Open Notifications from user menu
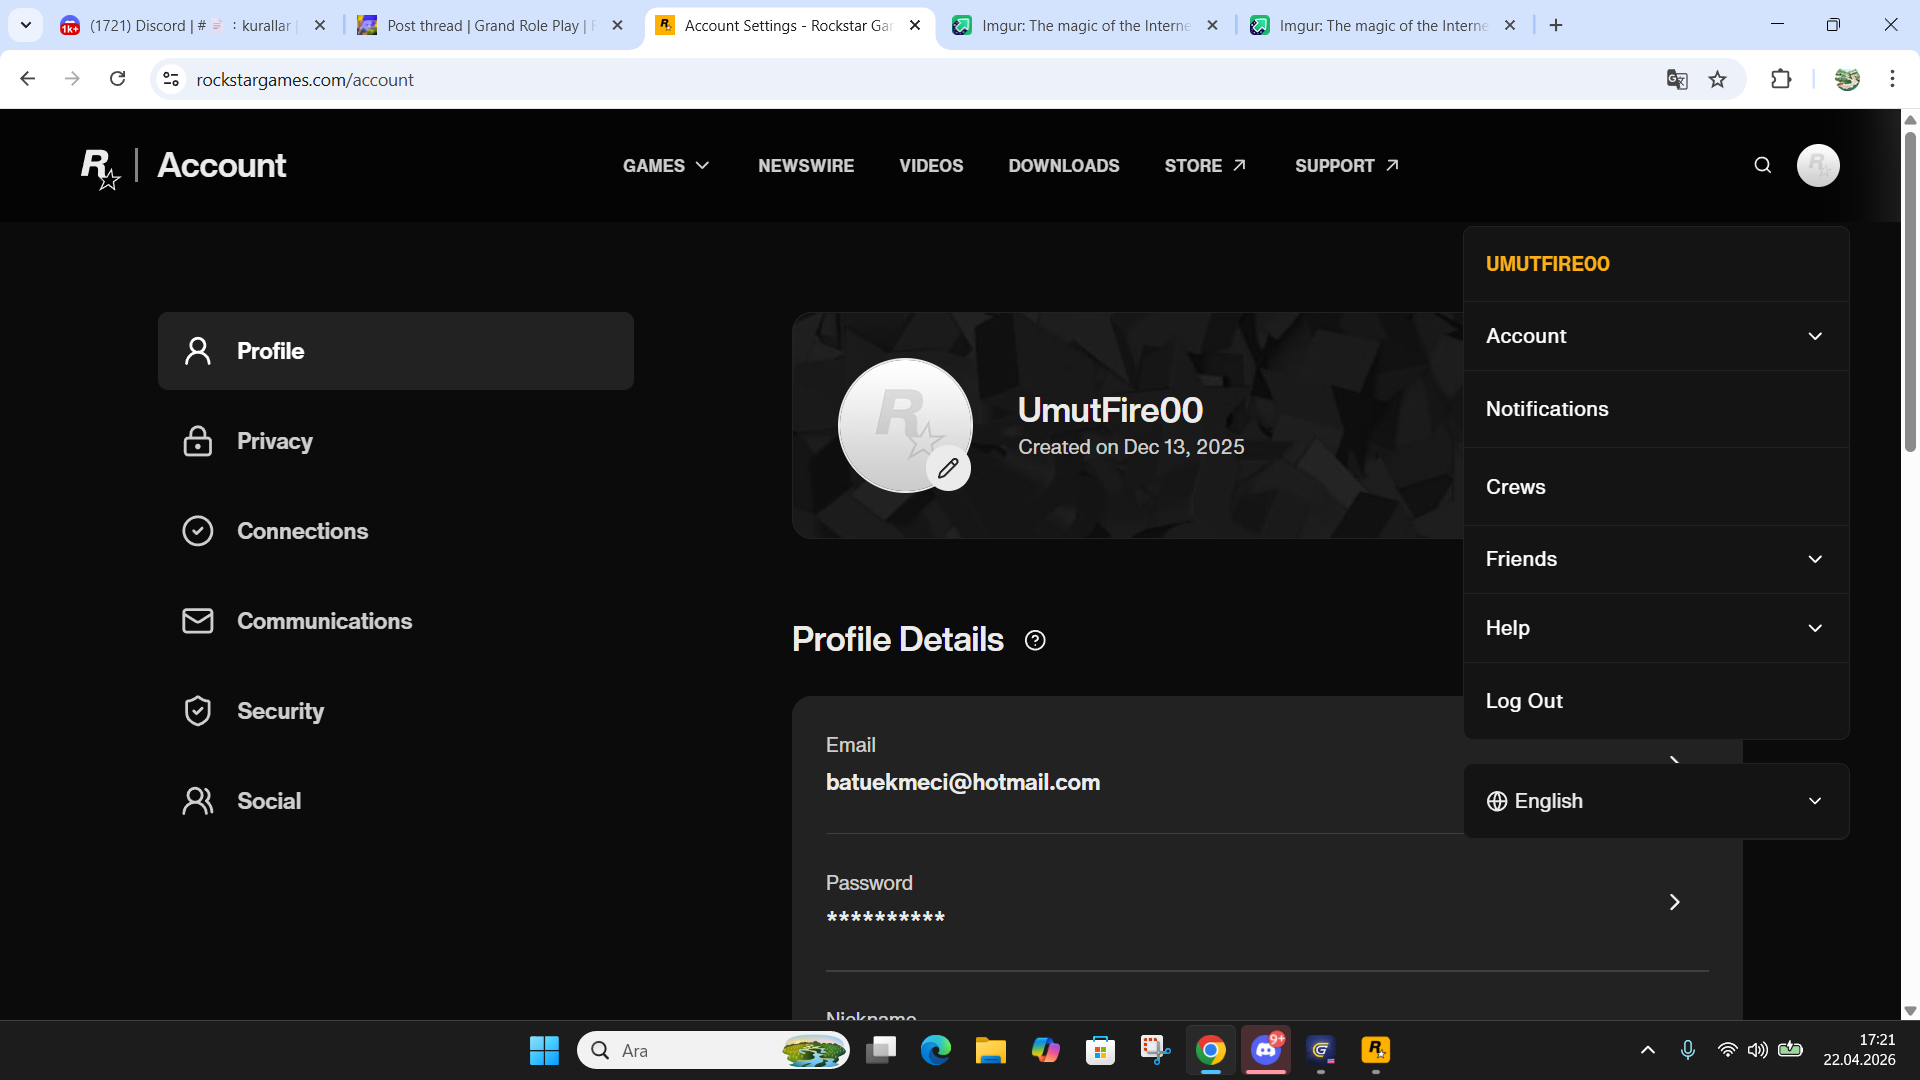 click(x=1656, y=409)
